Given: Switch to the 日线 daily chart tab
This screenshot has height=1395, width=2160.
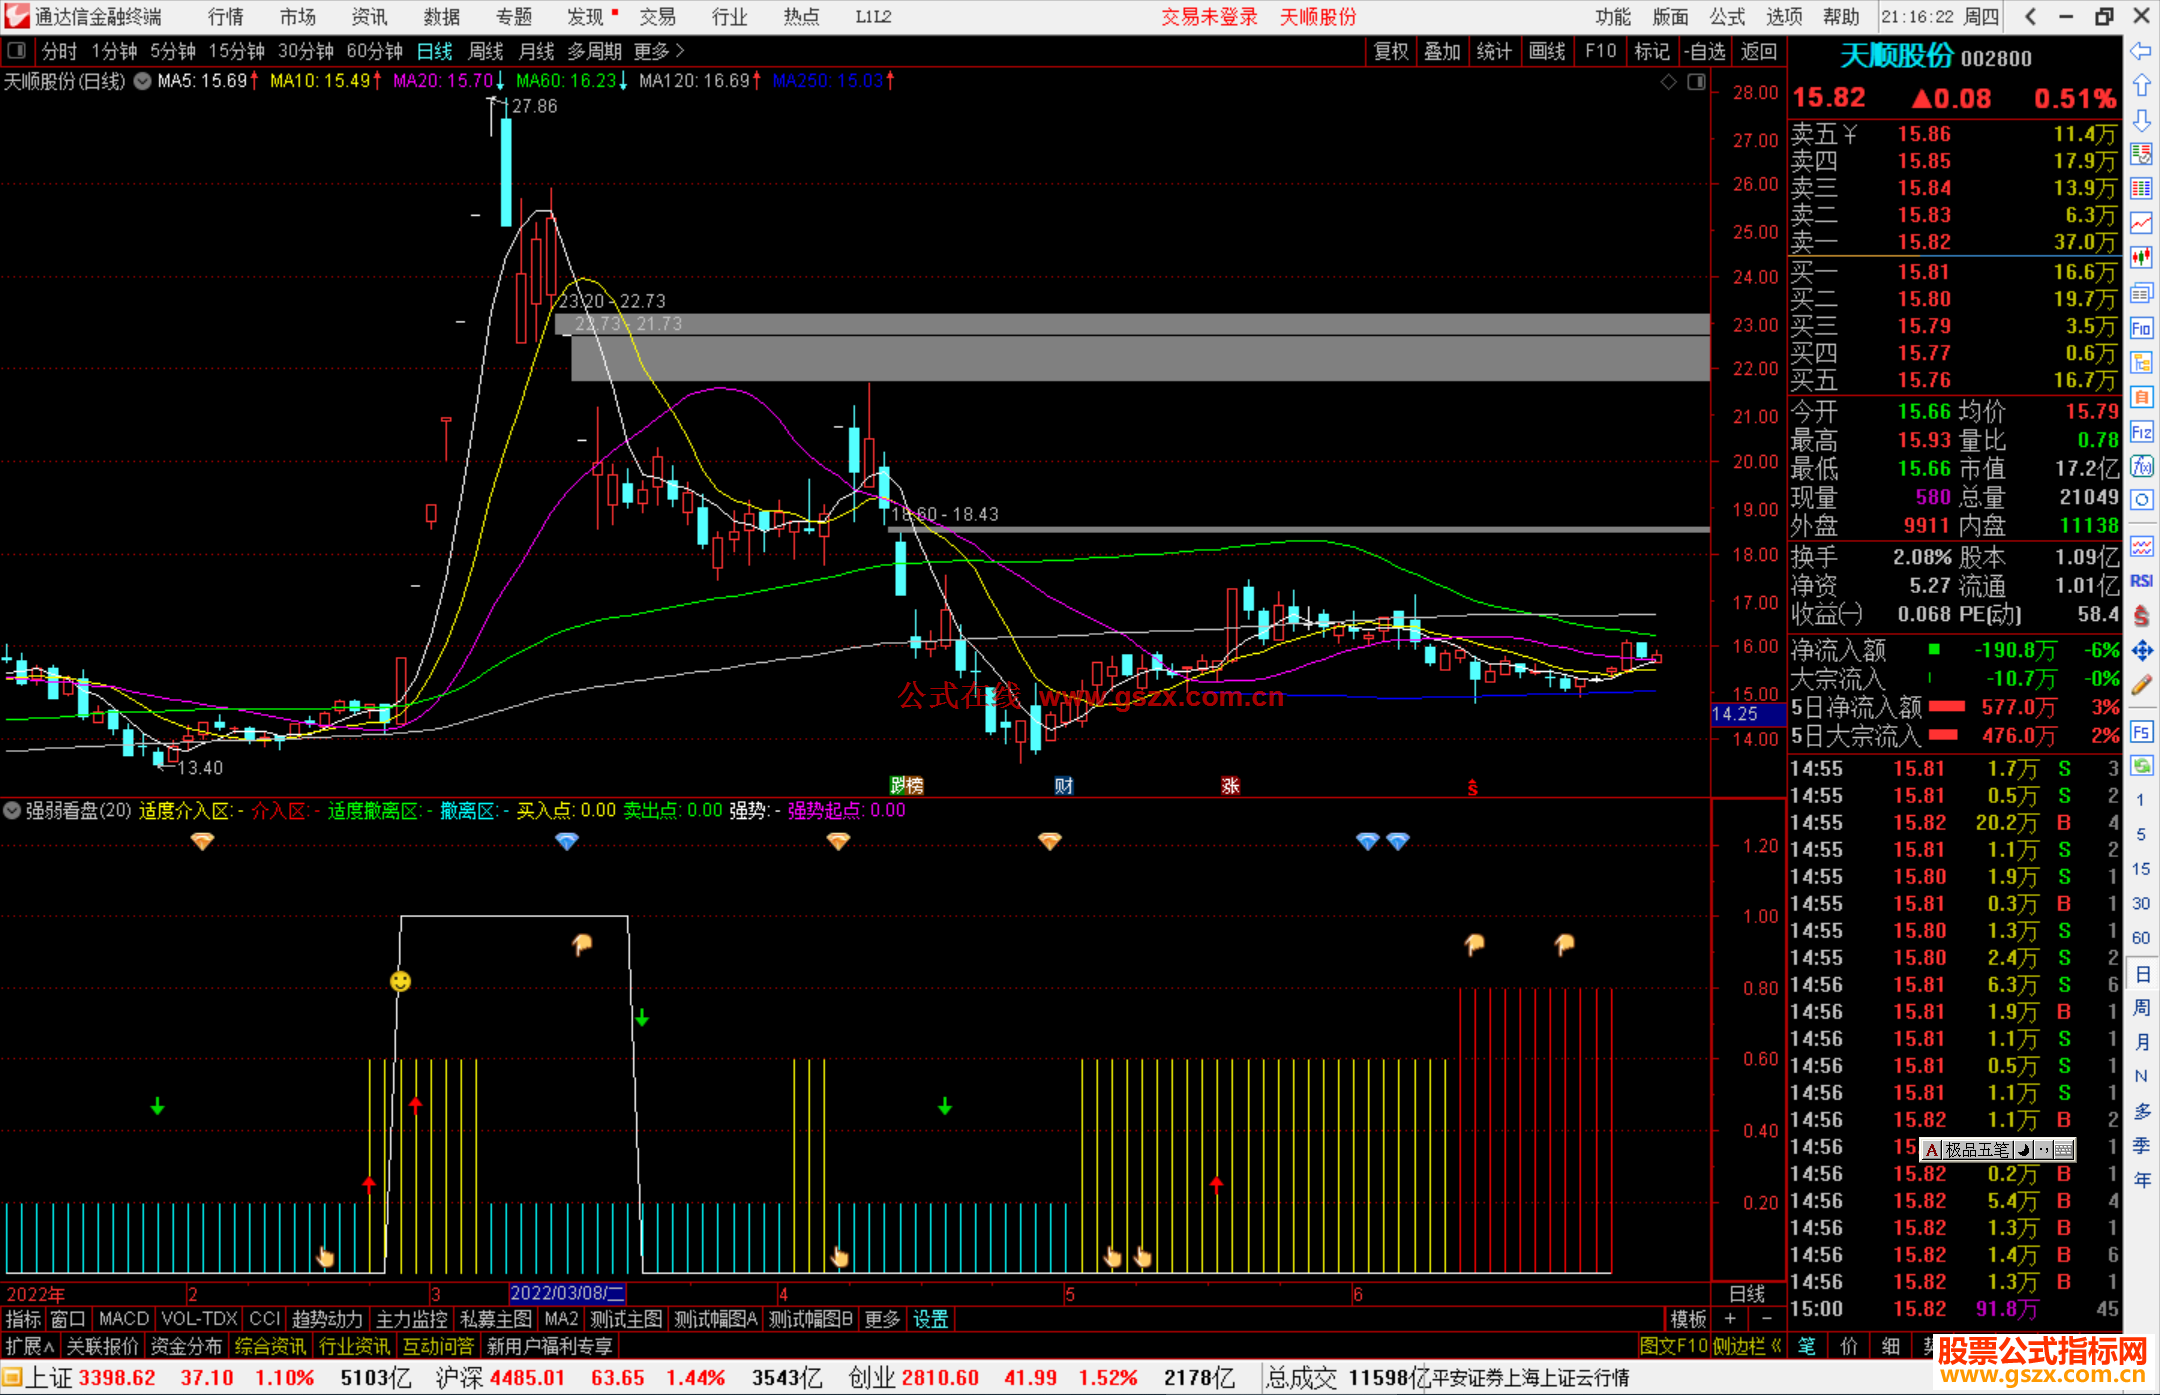Looking at the screenshot, I should (435, 51).
